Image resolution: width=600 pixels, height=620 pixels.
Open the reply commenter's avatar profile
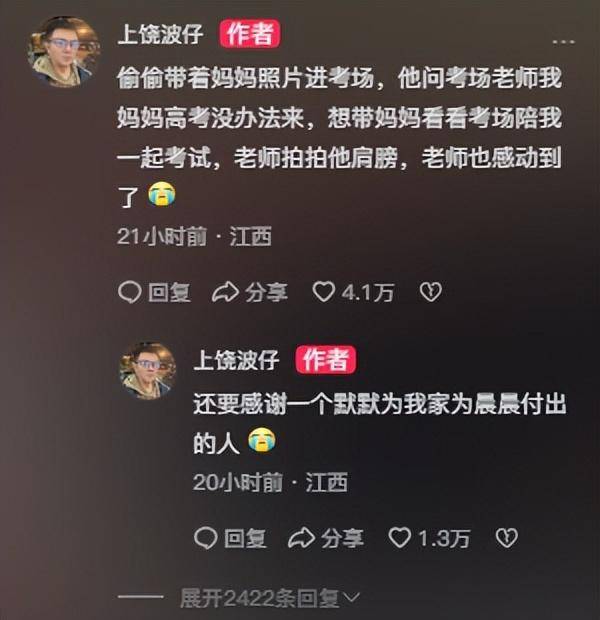pos(148,370)
